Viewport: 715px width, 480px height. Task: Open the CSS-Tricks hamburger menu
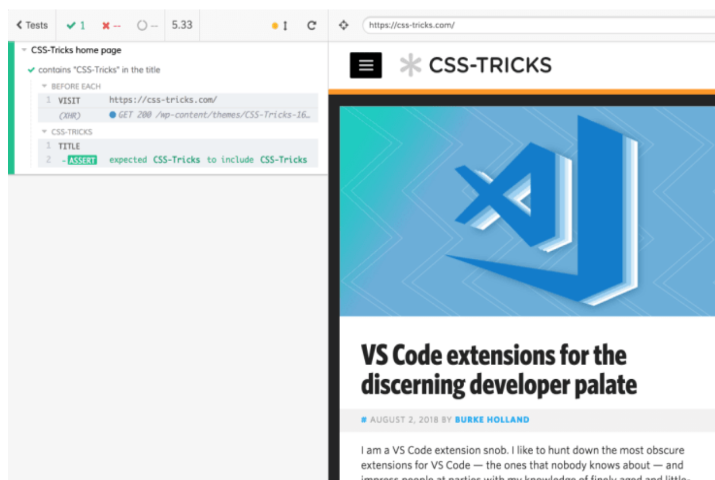click(366, 65)
